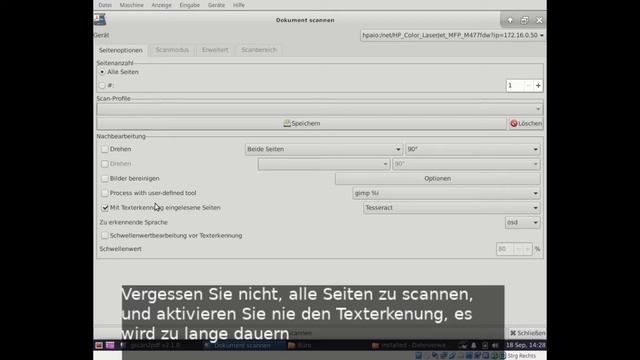640x360 pixels.
Task: Open the Beide Seiten dropdown
Action: [x=324, y=149]
